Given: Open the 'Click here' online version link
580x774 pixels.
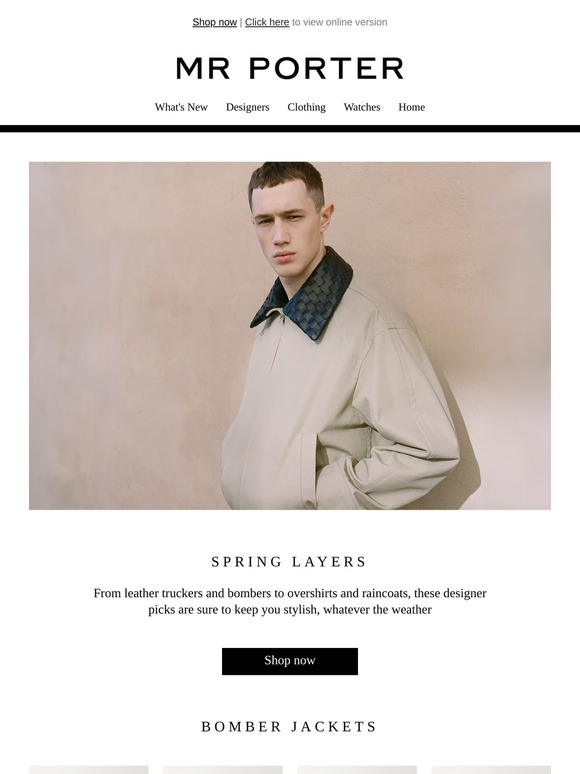Looking at the screenshot, I should [x=267, y=22].
